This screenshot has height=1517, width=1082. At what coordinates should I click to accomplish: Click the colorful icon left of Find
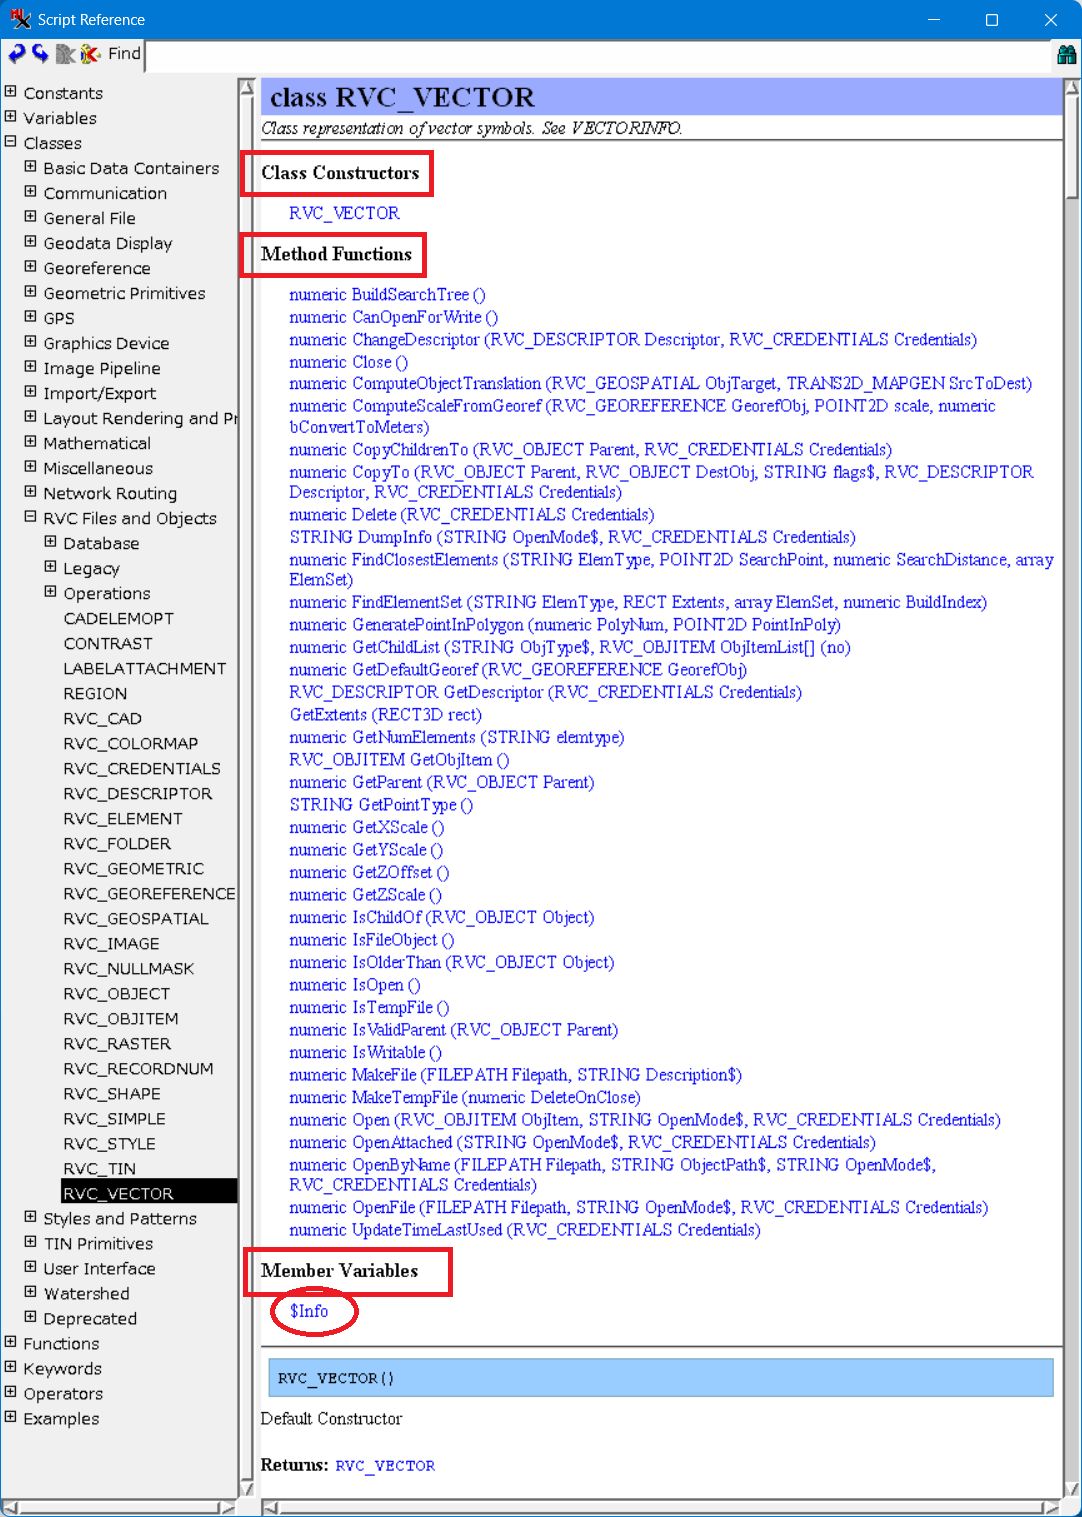90,54
